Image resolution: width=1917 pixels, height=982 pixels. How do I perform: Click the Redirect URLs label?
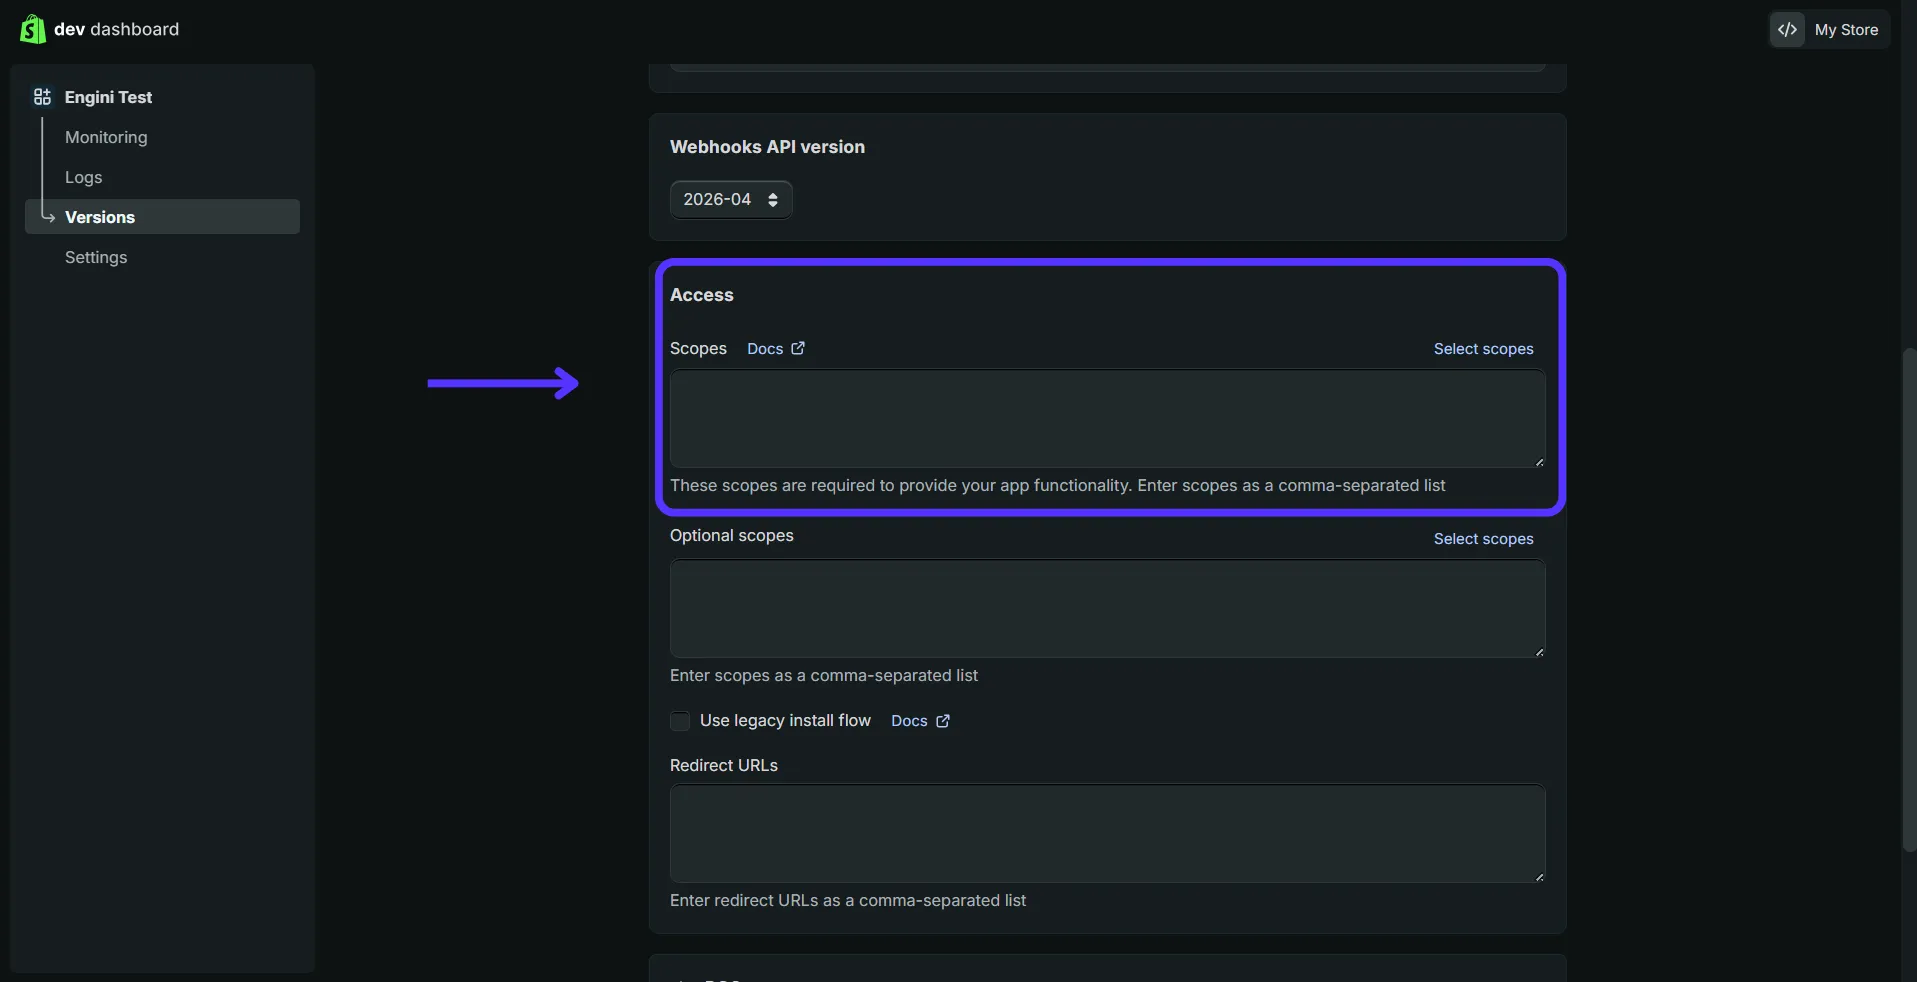(x=724, y=765)
